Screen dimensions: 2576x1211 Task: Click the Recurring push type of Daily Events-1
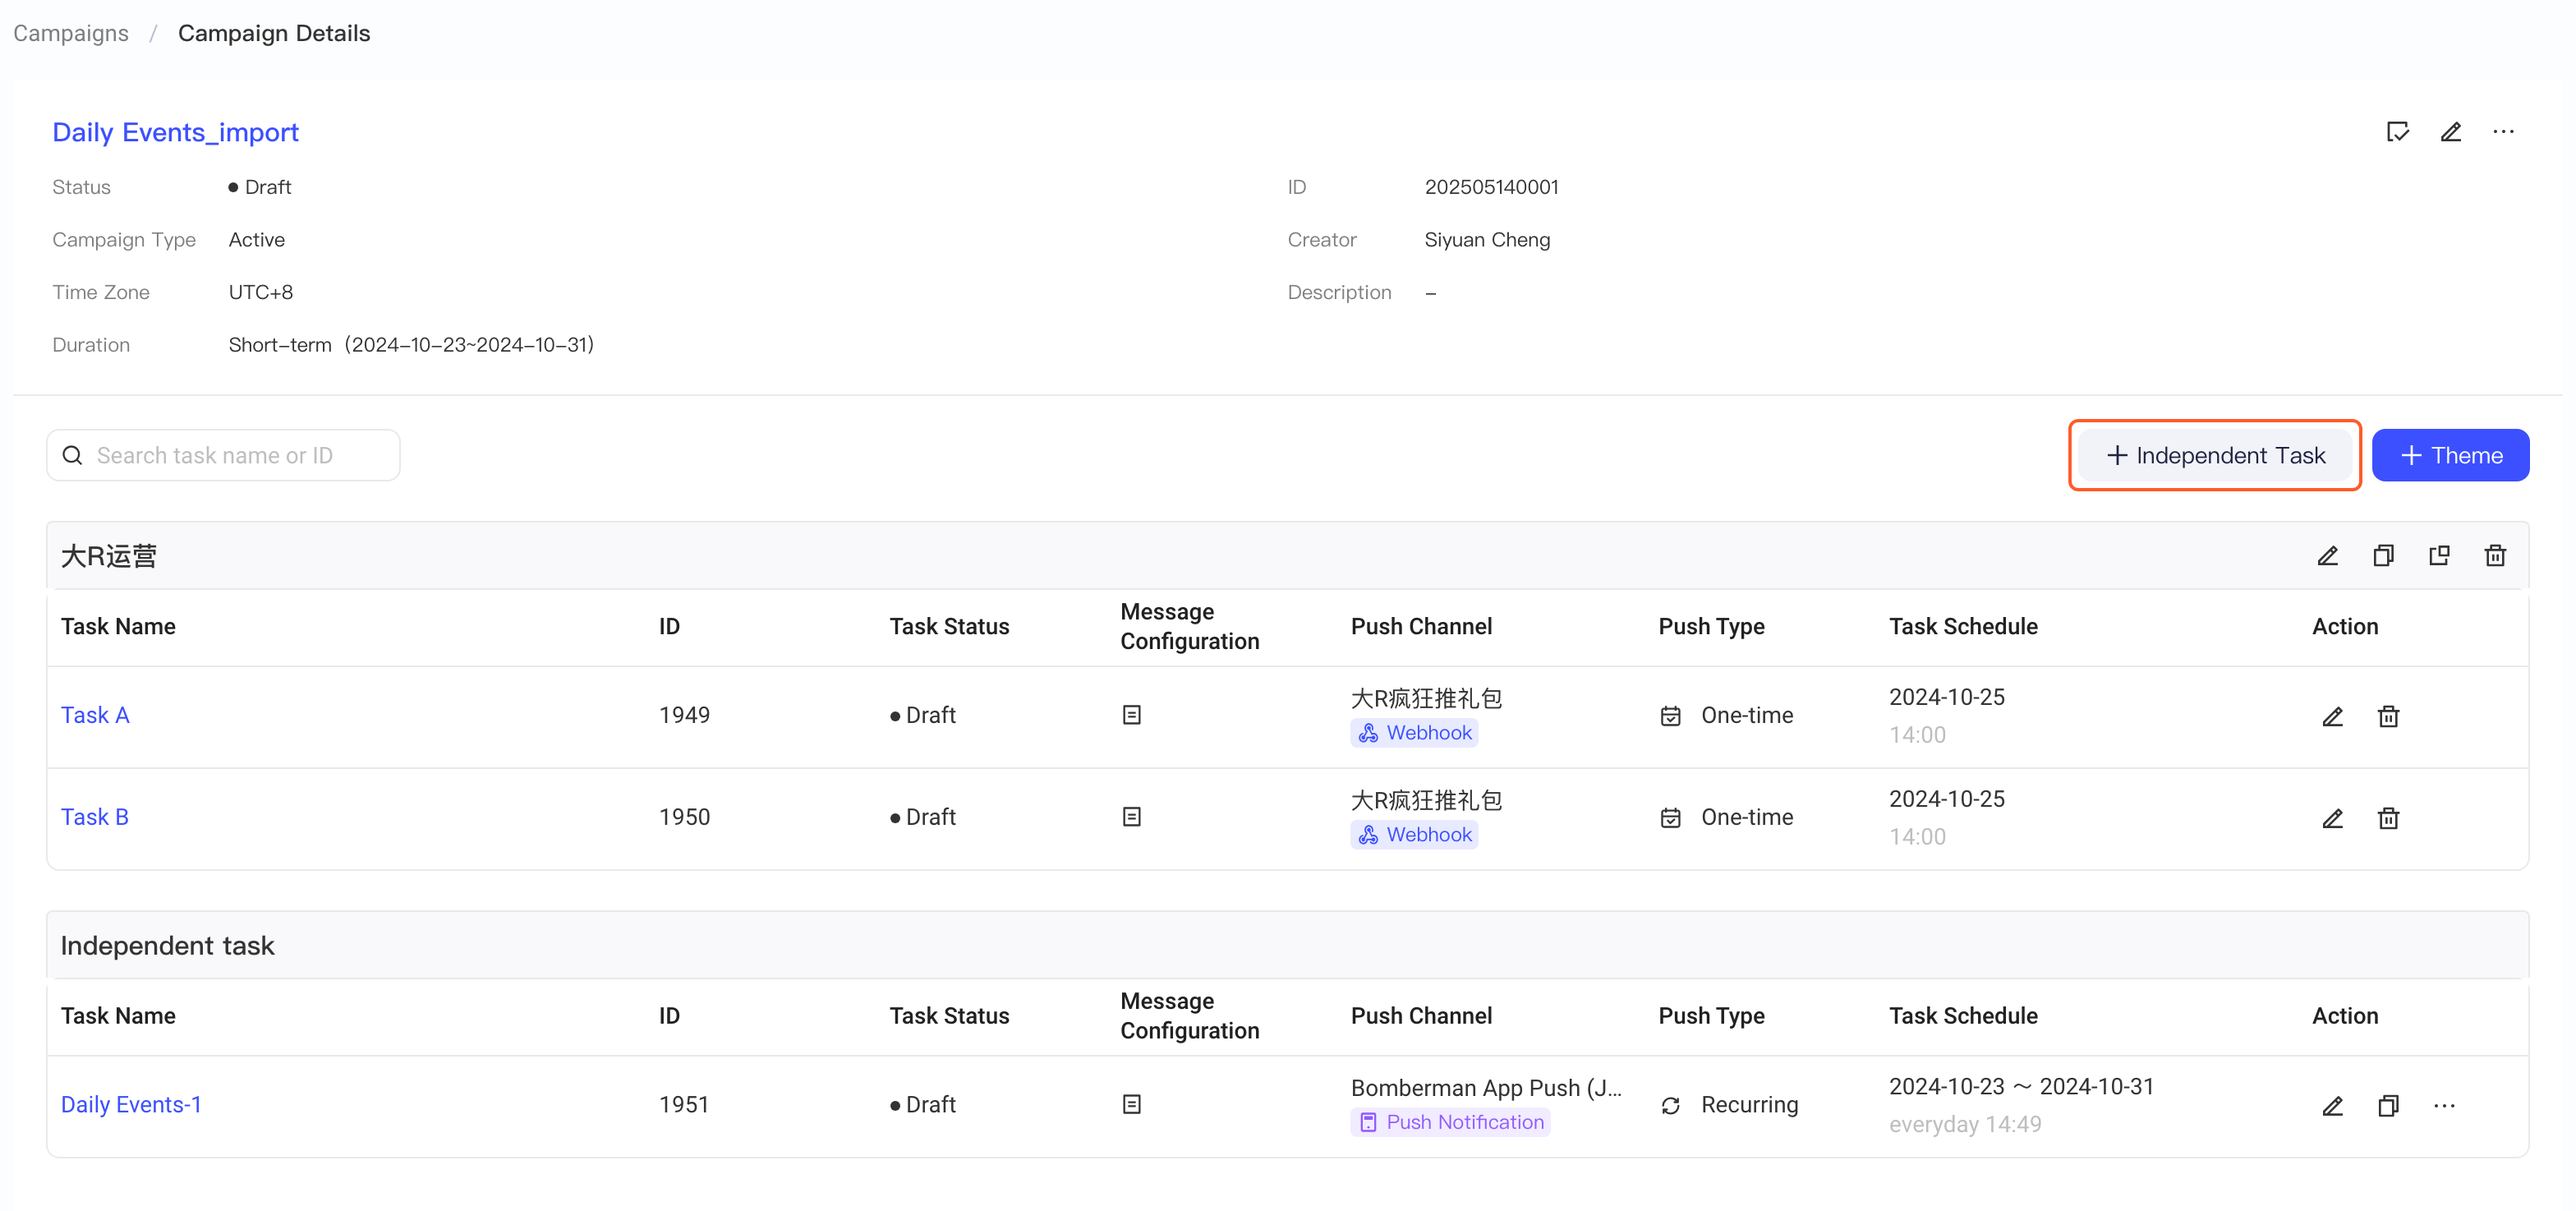1729,1105
